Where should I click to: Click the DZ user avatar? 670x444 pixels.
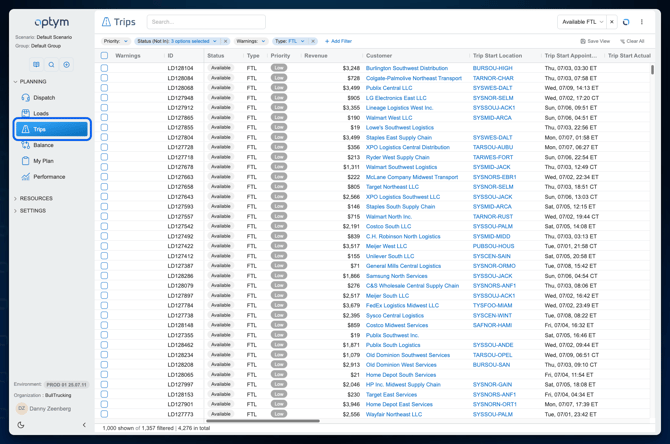[21, 409]
